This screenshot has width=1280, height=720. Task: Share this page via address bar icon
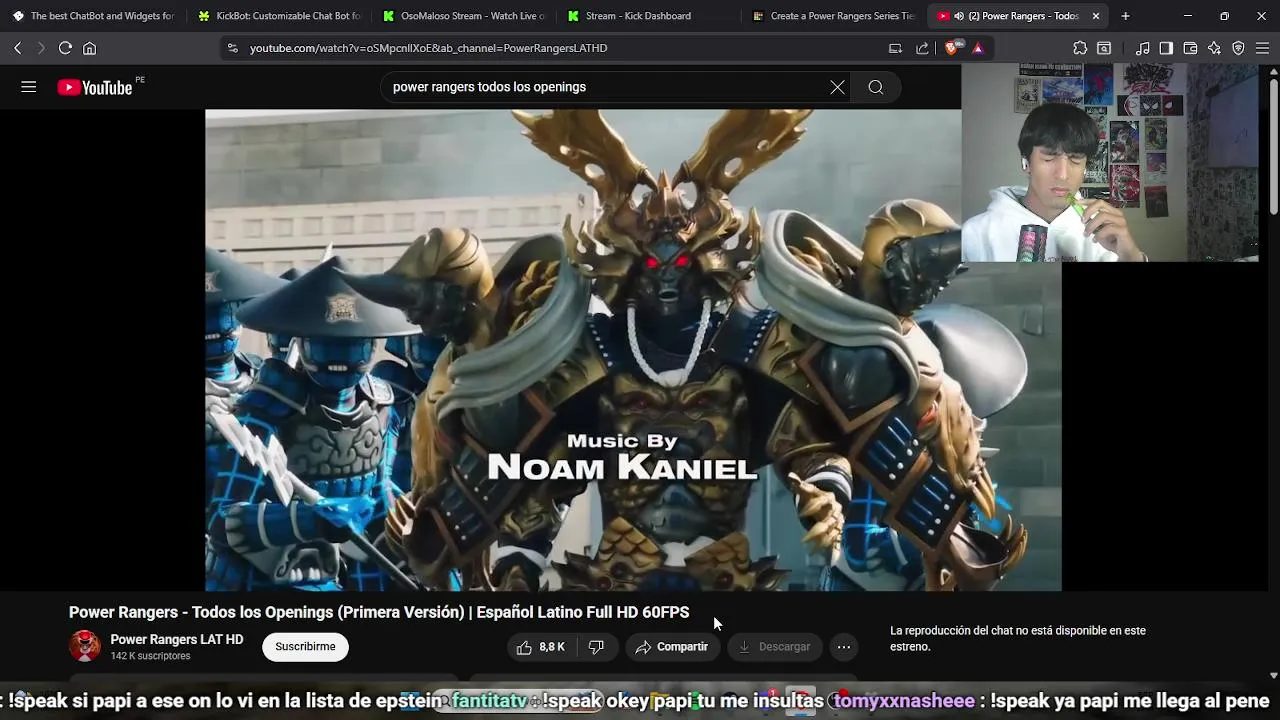point(922,48)
